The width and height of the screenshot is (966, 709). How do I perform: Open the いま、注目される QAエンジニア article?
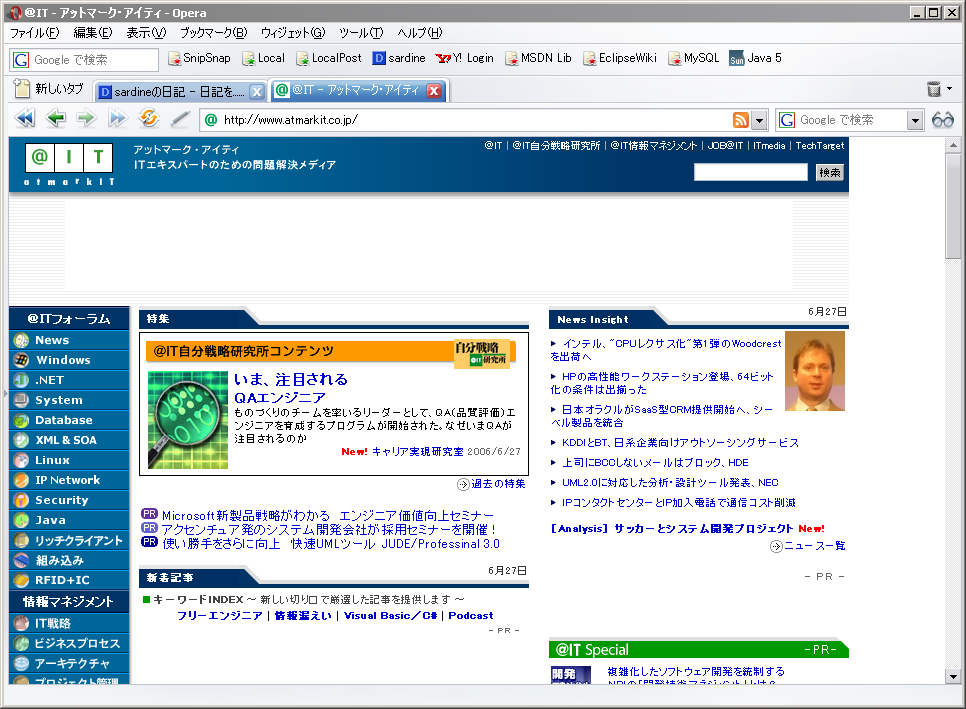click(291, 388)
